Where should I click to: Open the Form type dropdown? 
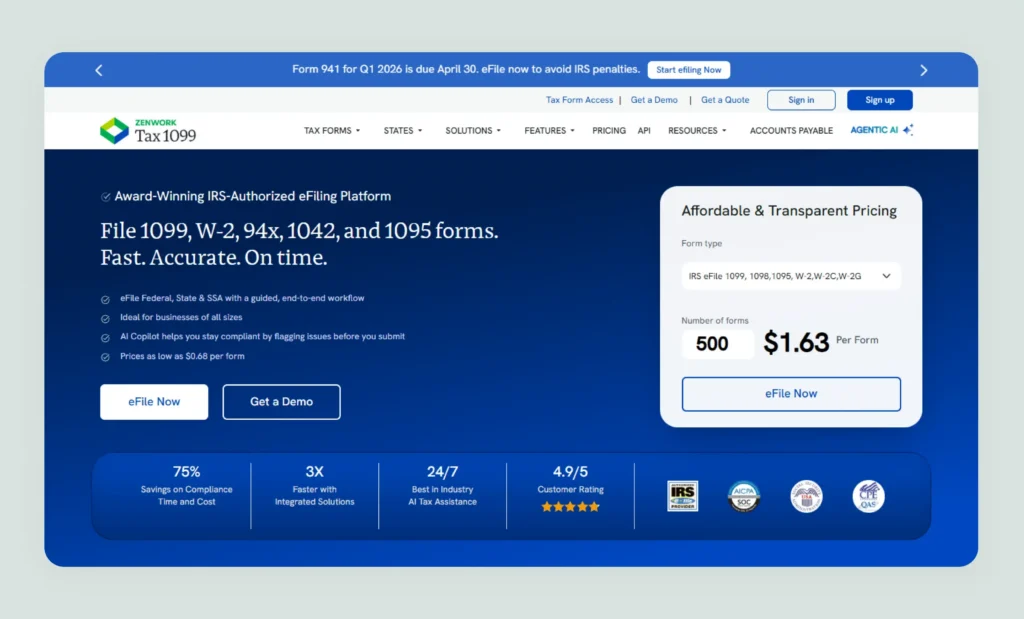pyautogui.click(x=791, y=276)
